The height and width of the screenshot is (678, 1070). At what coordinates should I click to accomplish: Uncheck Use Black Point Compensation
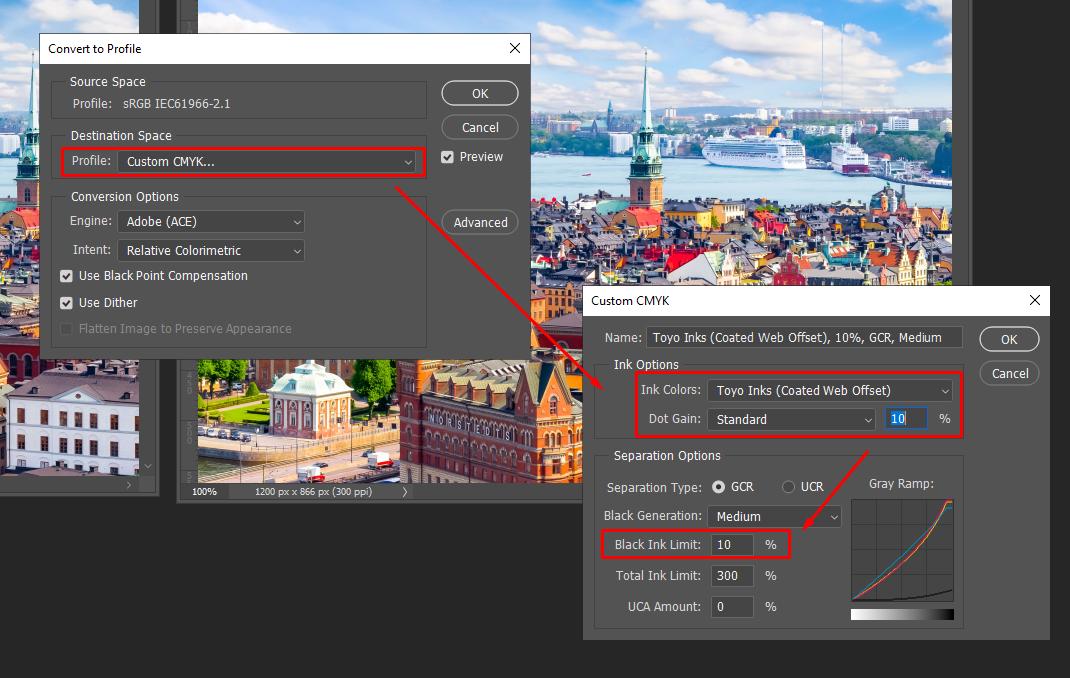point(66,276)
